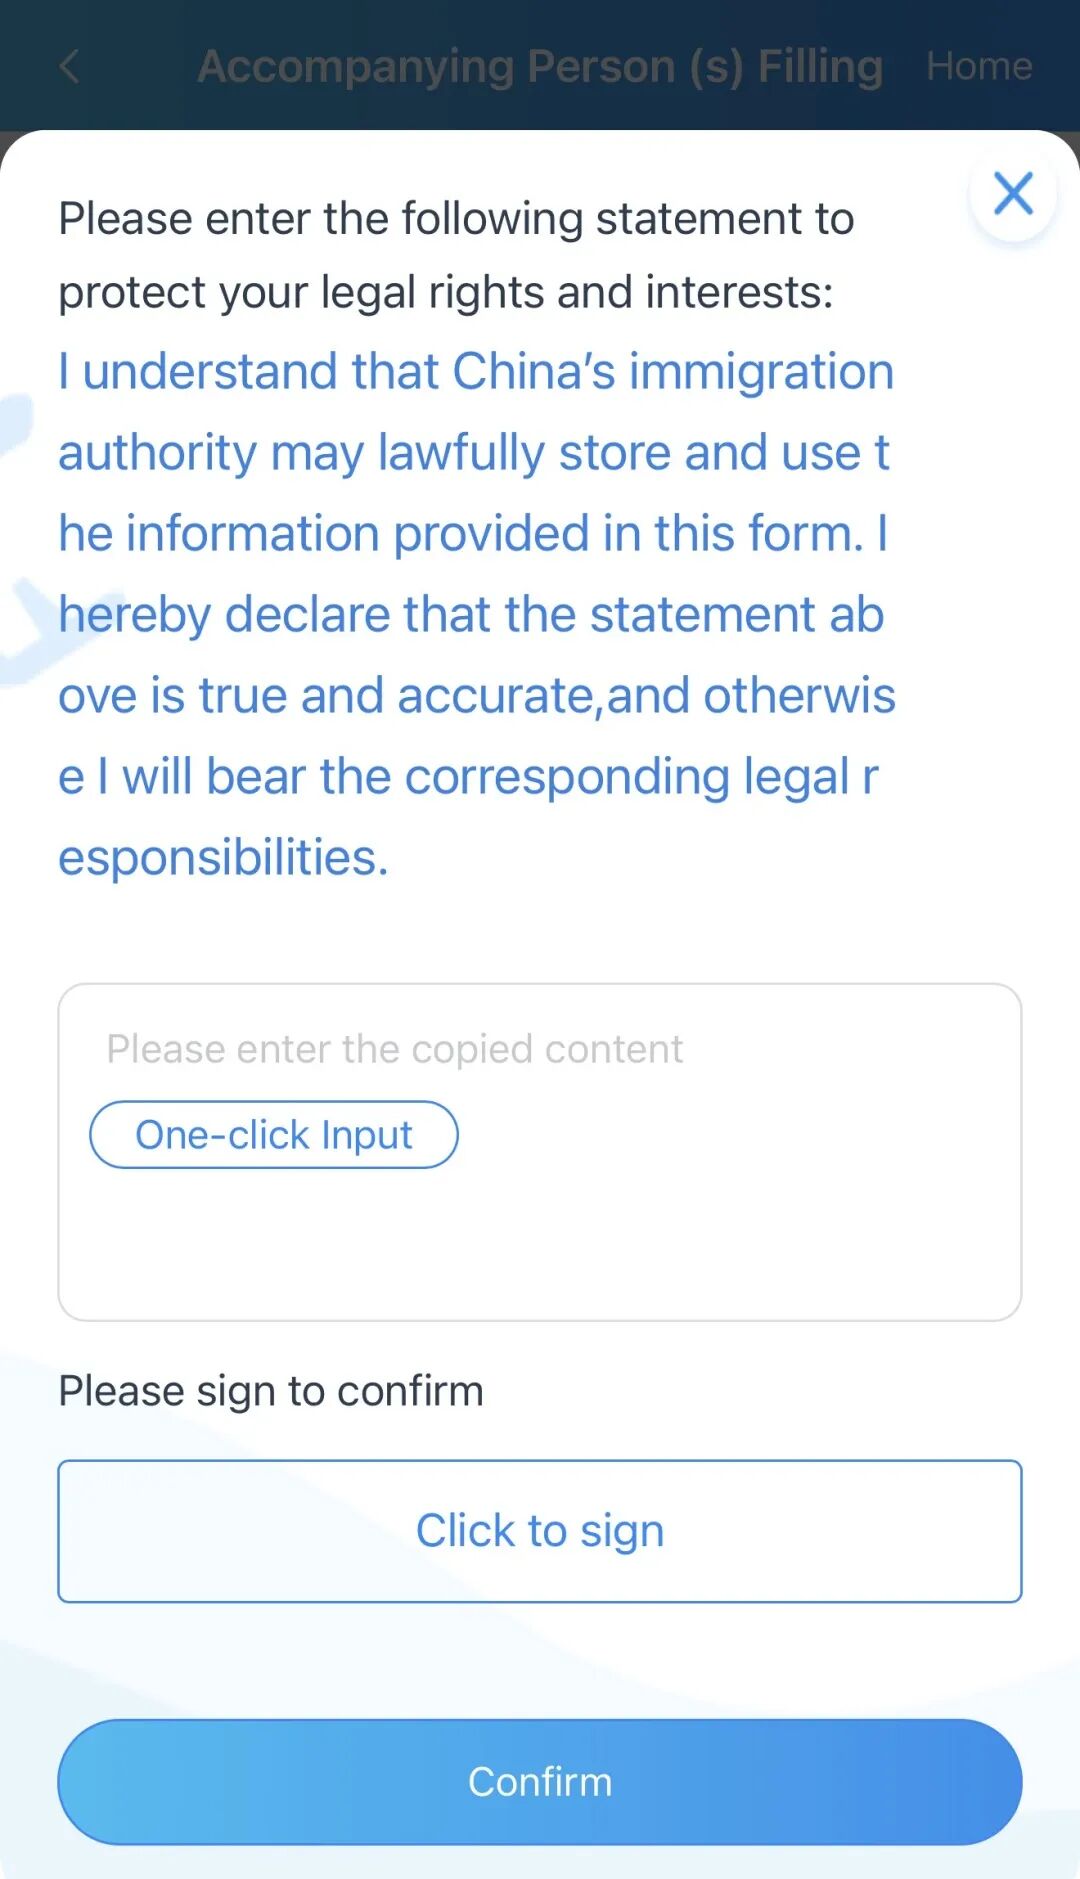
Task: Click the 'Please enter the copied content' placeholder
Action: point(395,1049)
